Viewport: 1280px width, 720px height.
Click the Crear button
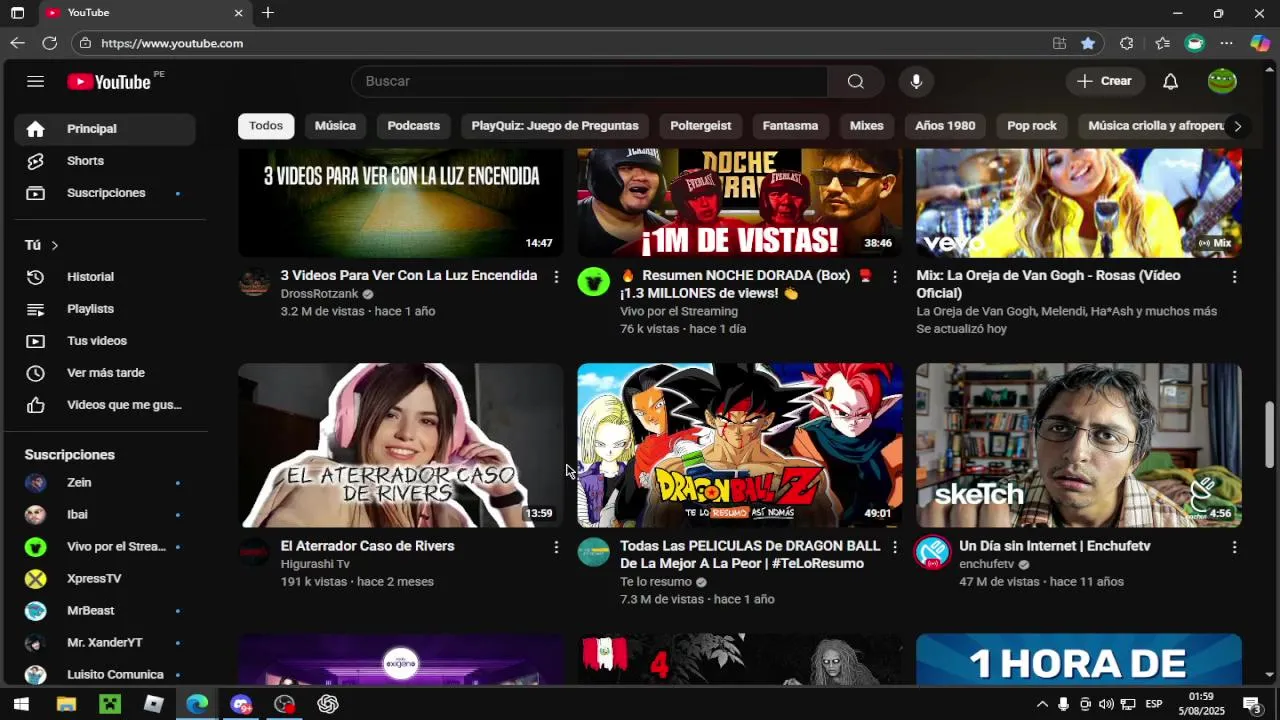click(x=1105, y=81)
